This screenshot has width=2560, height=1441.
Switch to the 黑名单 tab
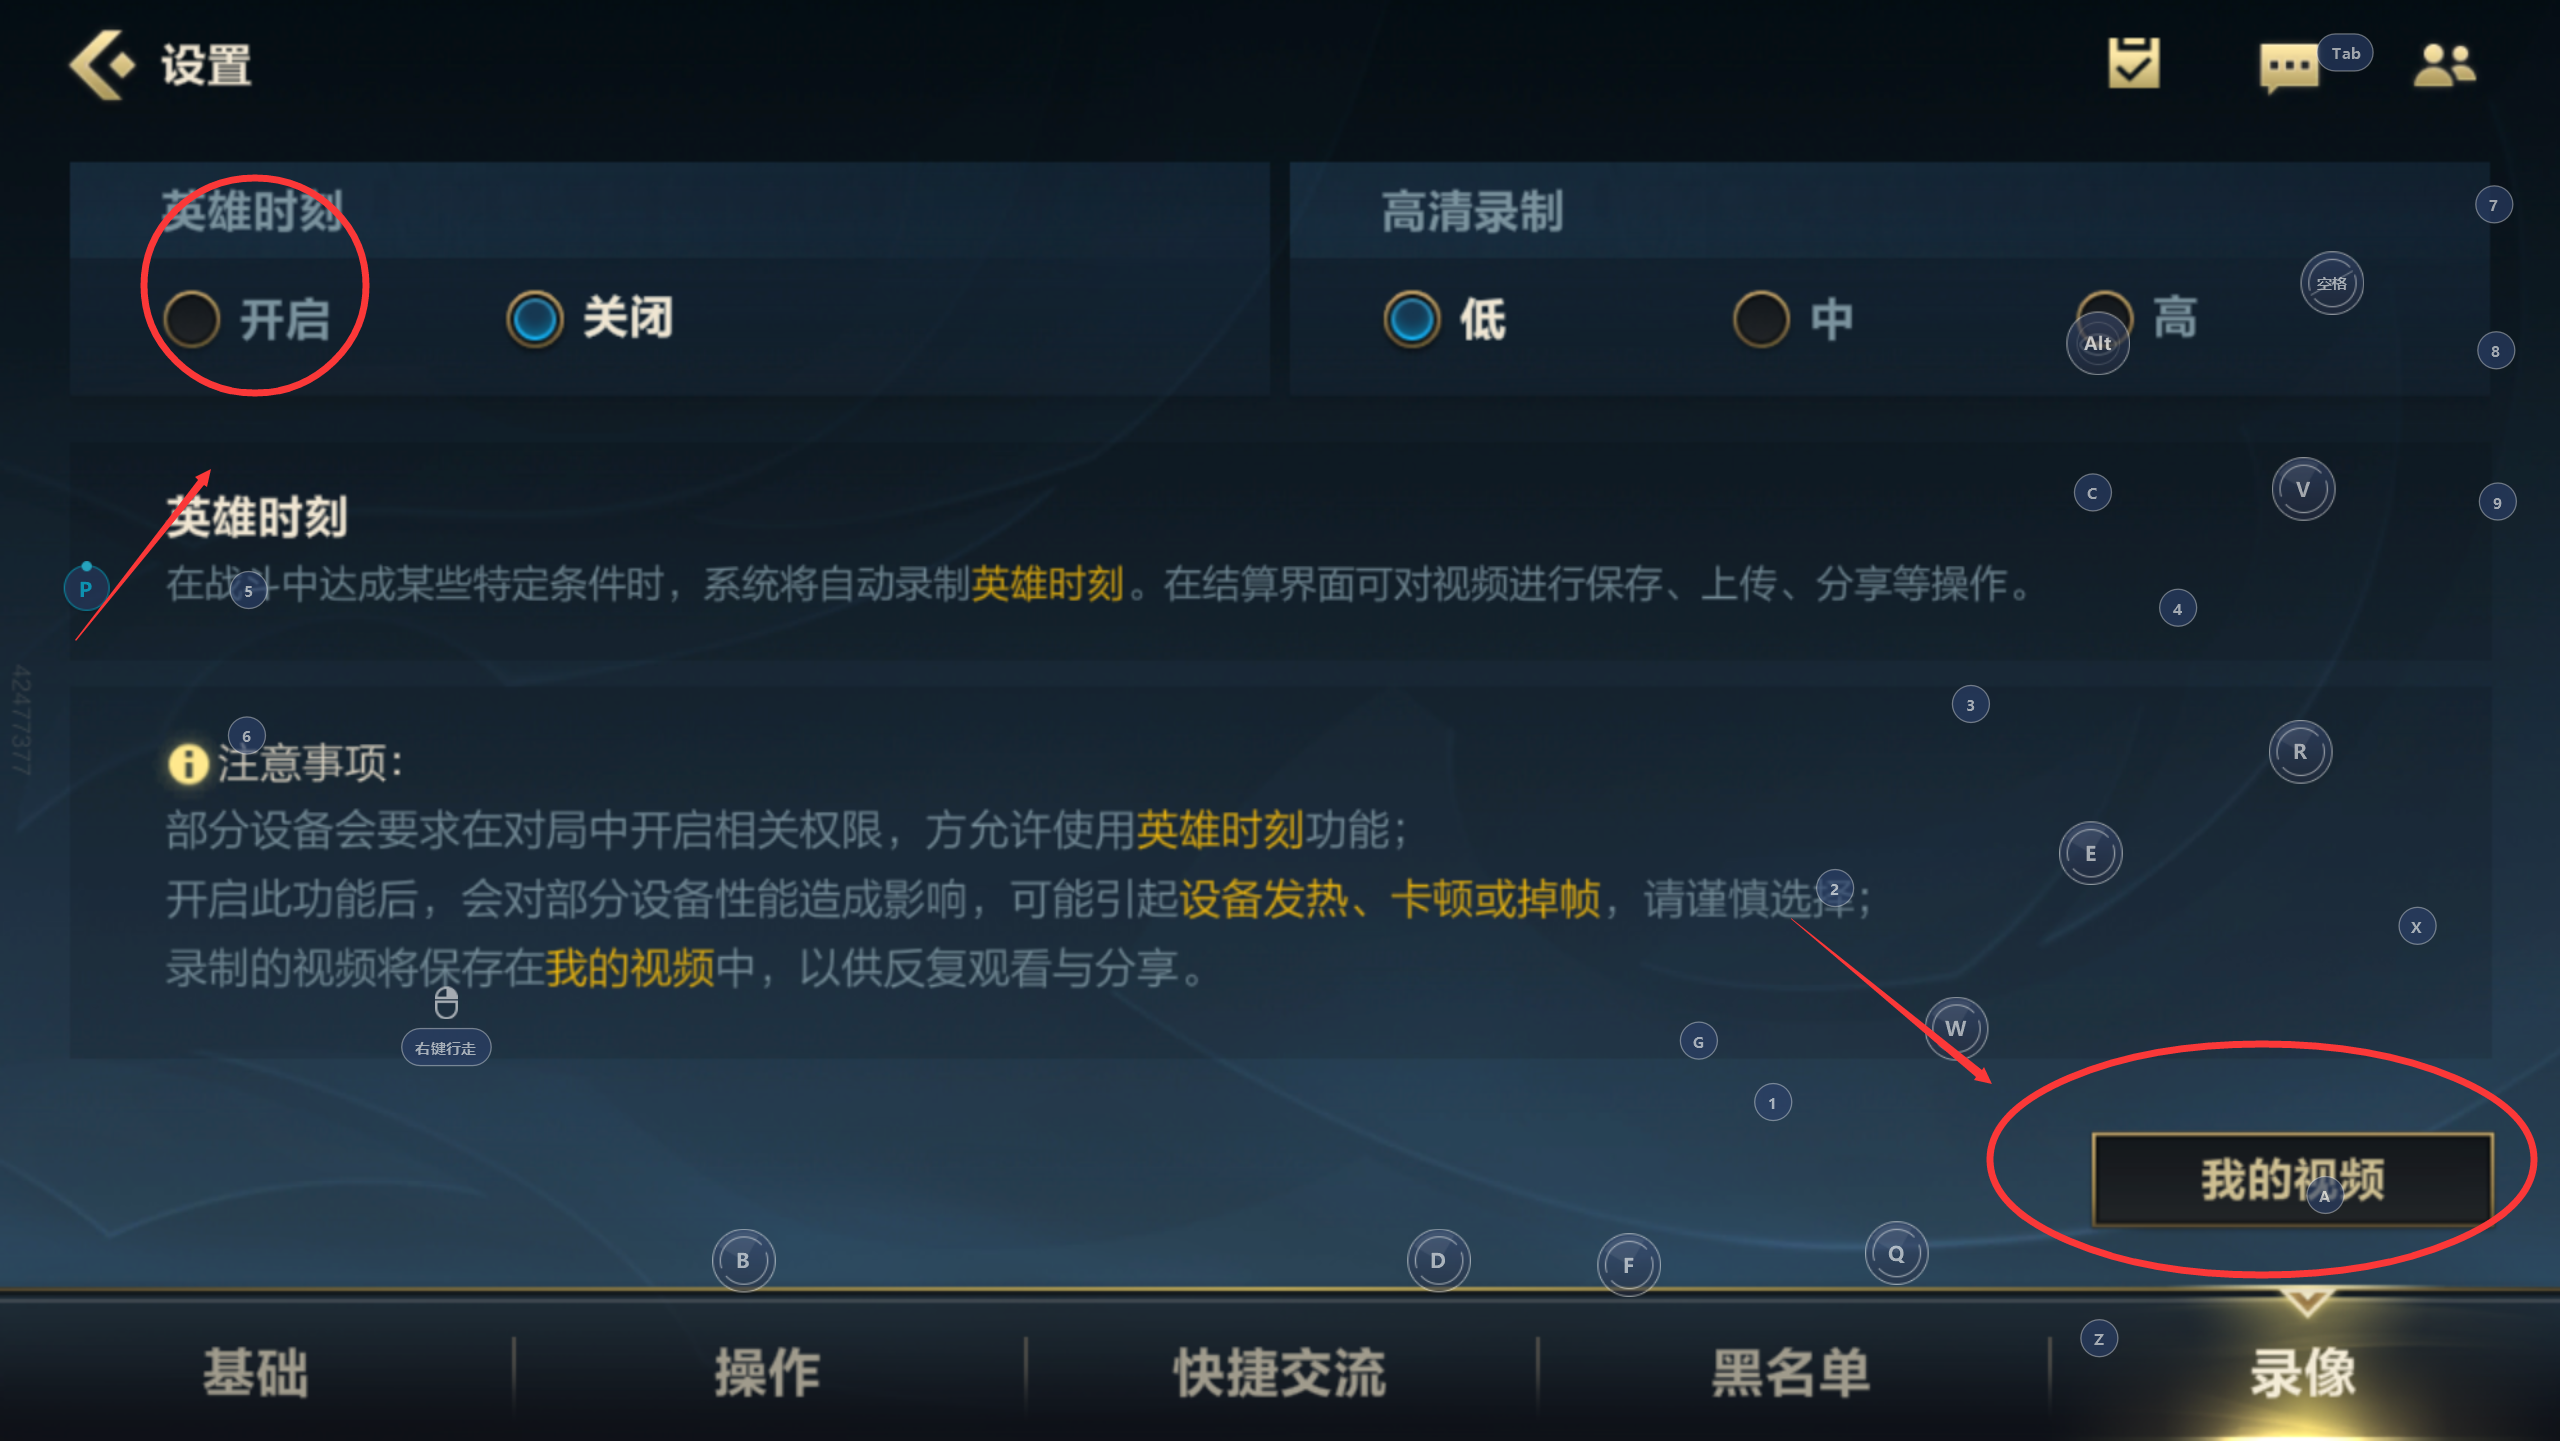[1792, 1373]
